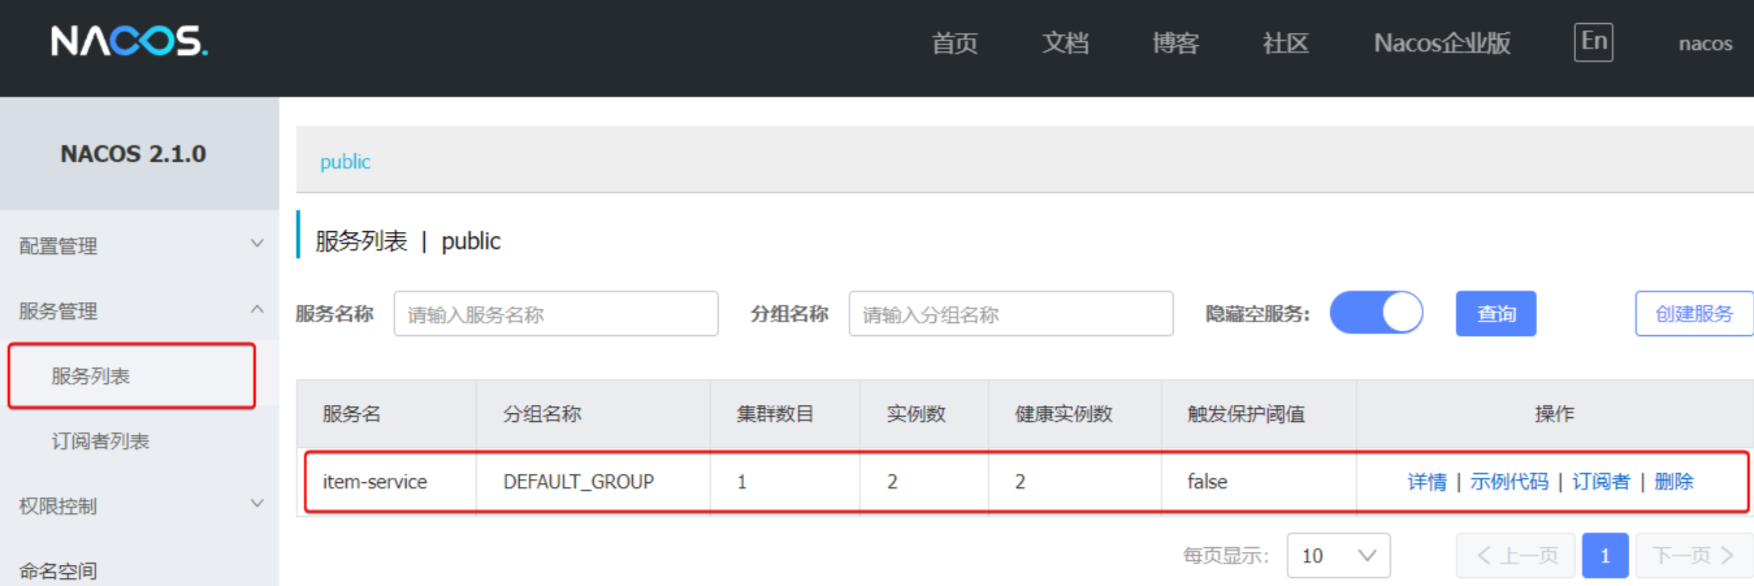Open 社区 in top navigation

click(1285, 43)
